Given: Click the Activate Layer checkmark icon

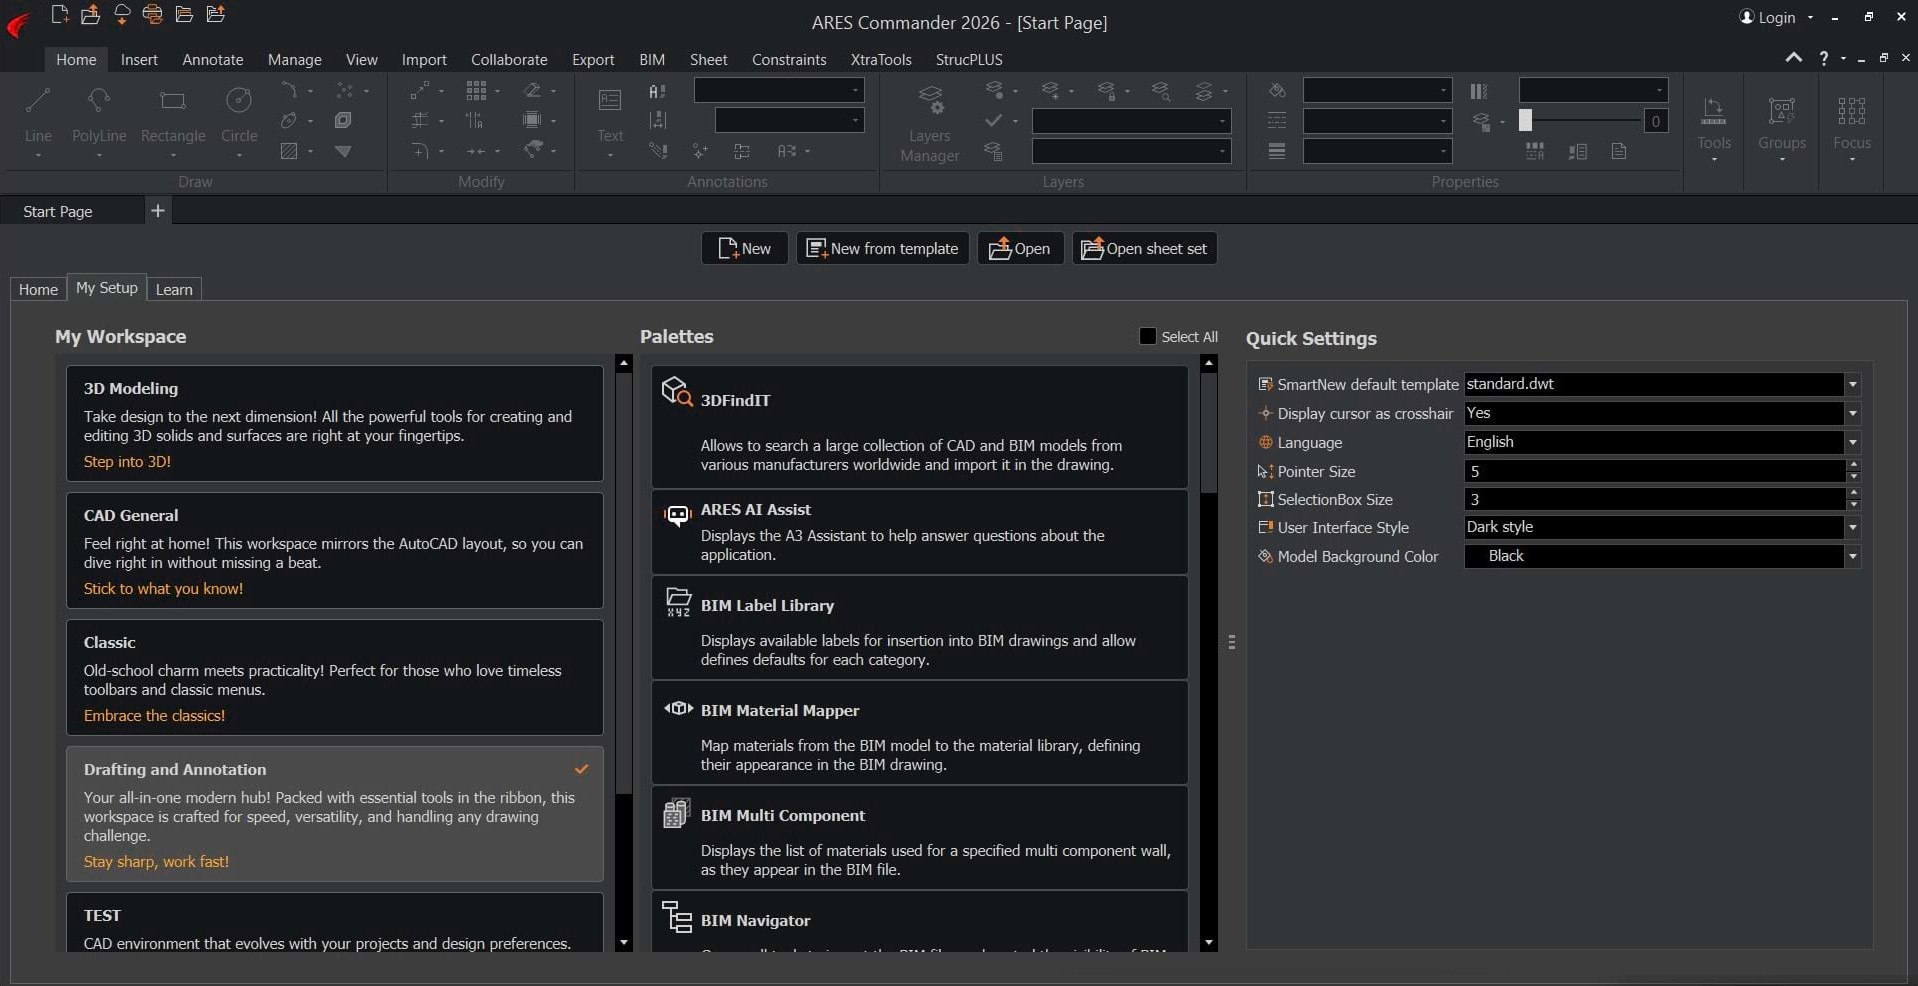Looking at the screenshot, I should tap(993, 121).
